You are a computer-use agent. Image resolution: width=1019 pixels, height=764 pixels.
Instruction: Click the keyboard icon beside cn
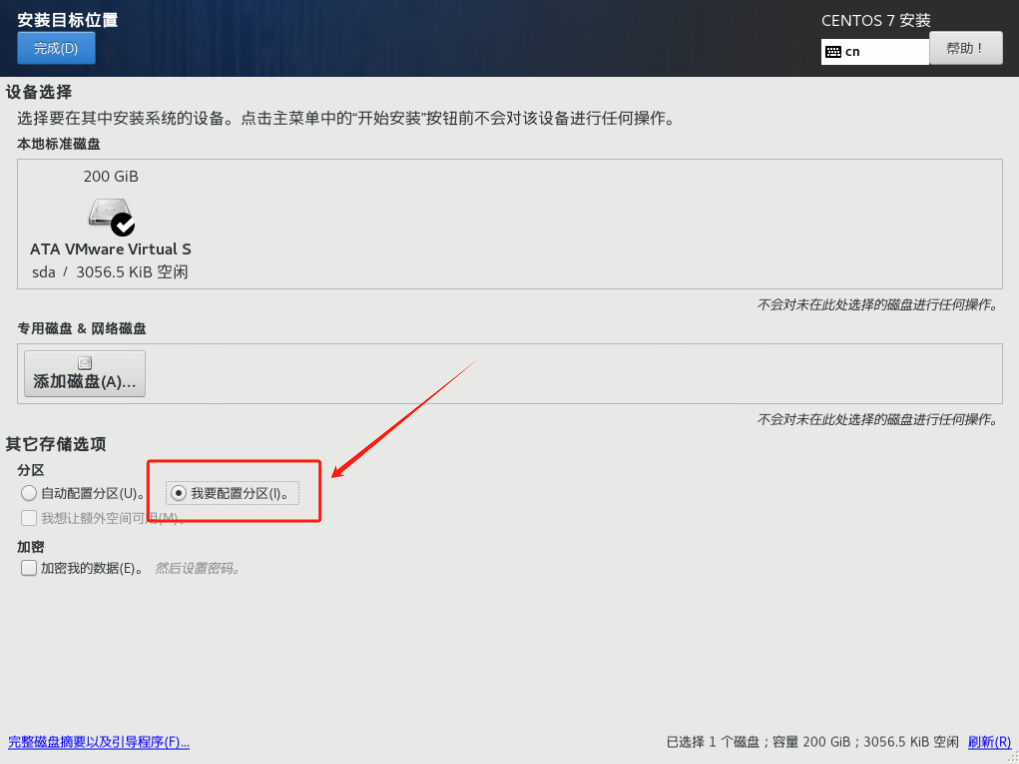pos(833,52)
